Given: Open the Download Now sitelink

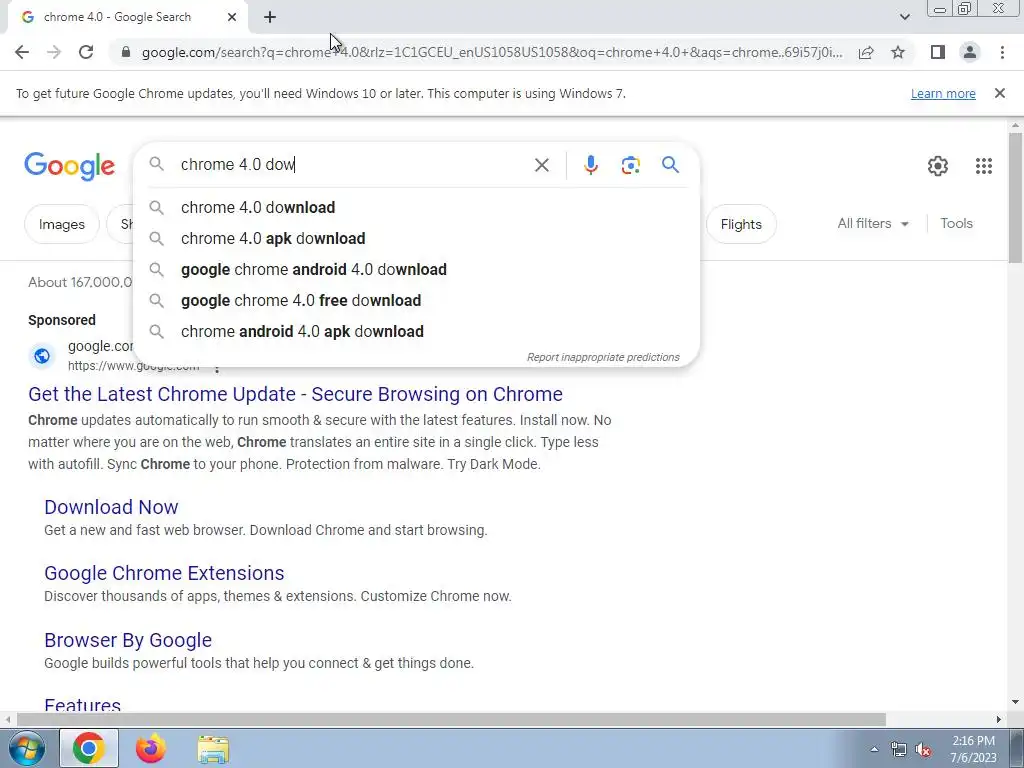Looking at the screenshot, I should pos(111,507).
